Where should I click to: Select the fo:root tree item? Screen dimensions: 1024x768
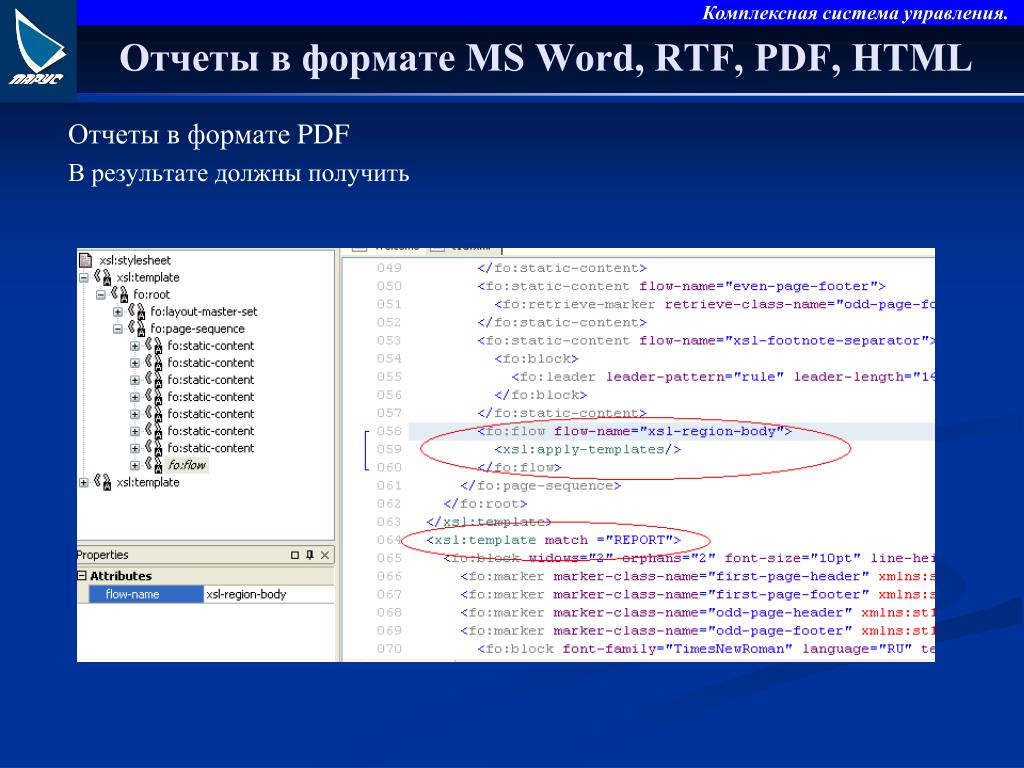click(152, 295)
